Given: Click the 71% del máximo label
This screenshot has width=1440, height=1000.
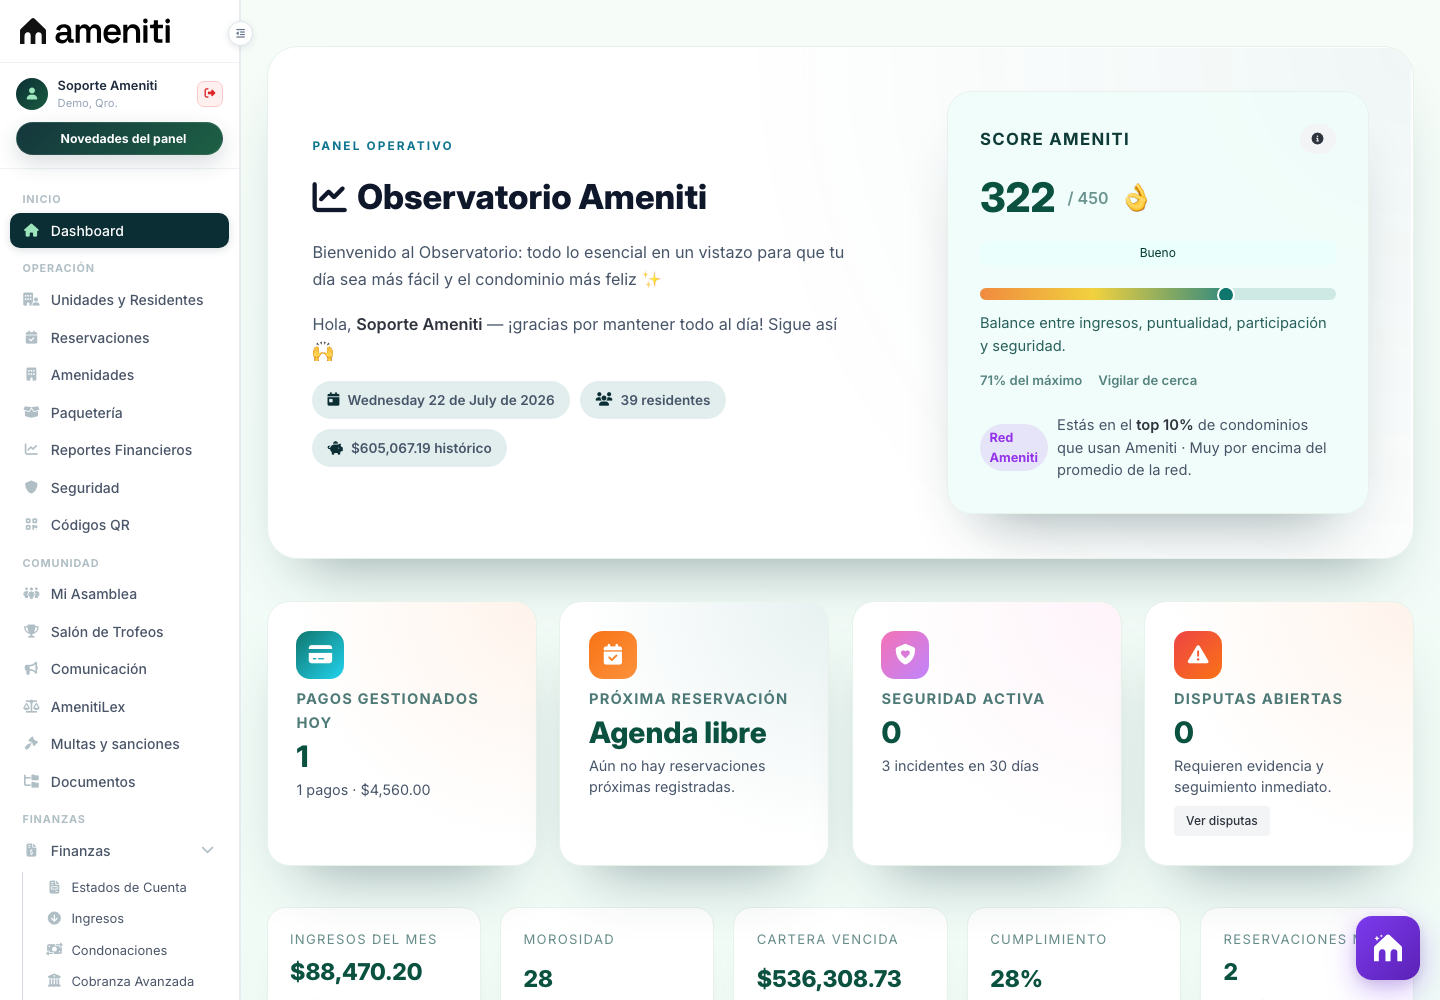Looking at the screenshot, I should click(1031, 380).
